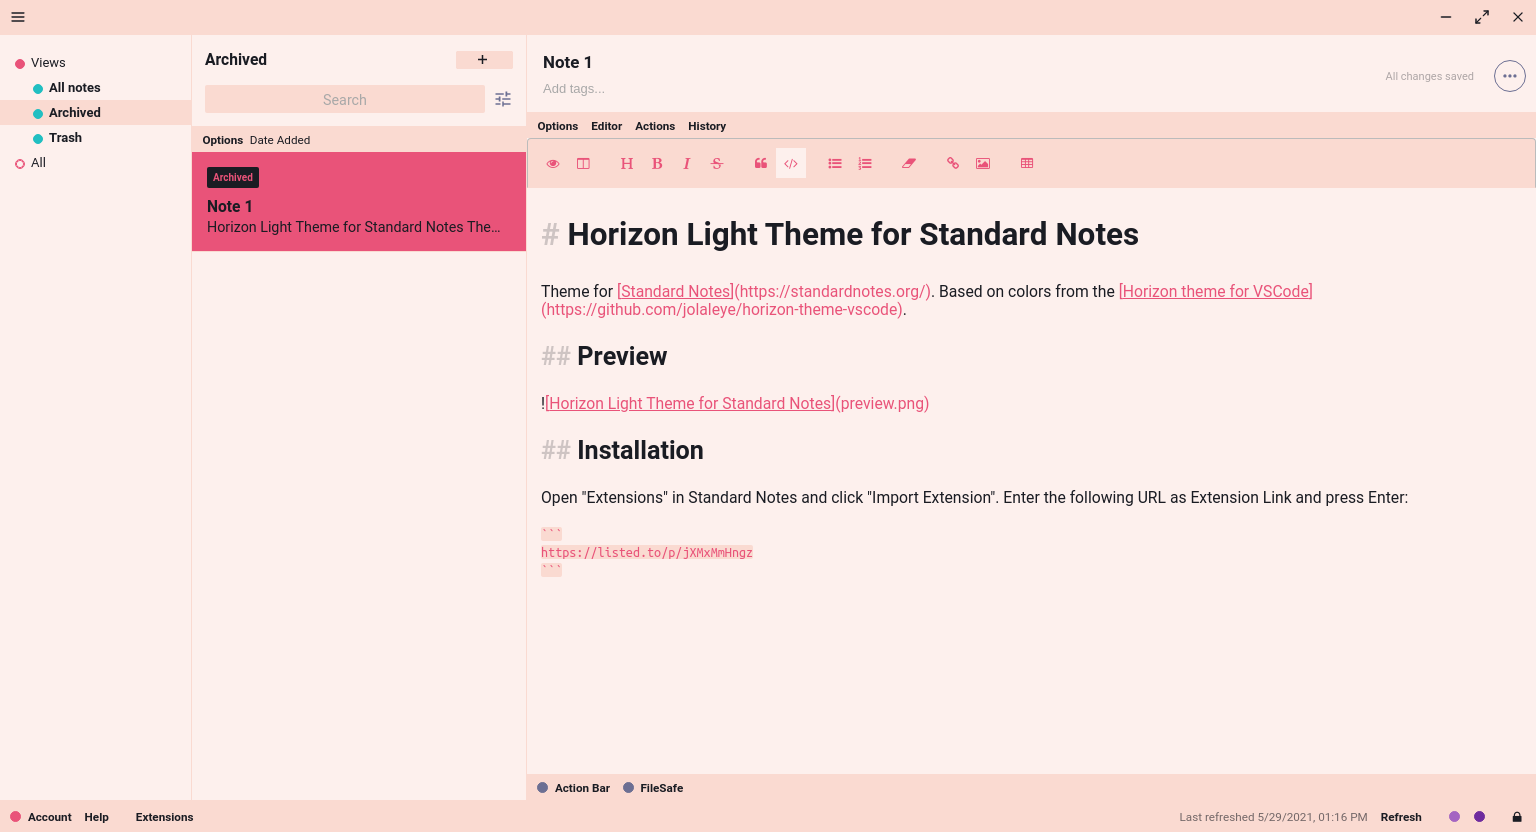The image size is (1536, 832).
Task: Click the Archived badge on the note
Action: click(x=233, y=177)
